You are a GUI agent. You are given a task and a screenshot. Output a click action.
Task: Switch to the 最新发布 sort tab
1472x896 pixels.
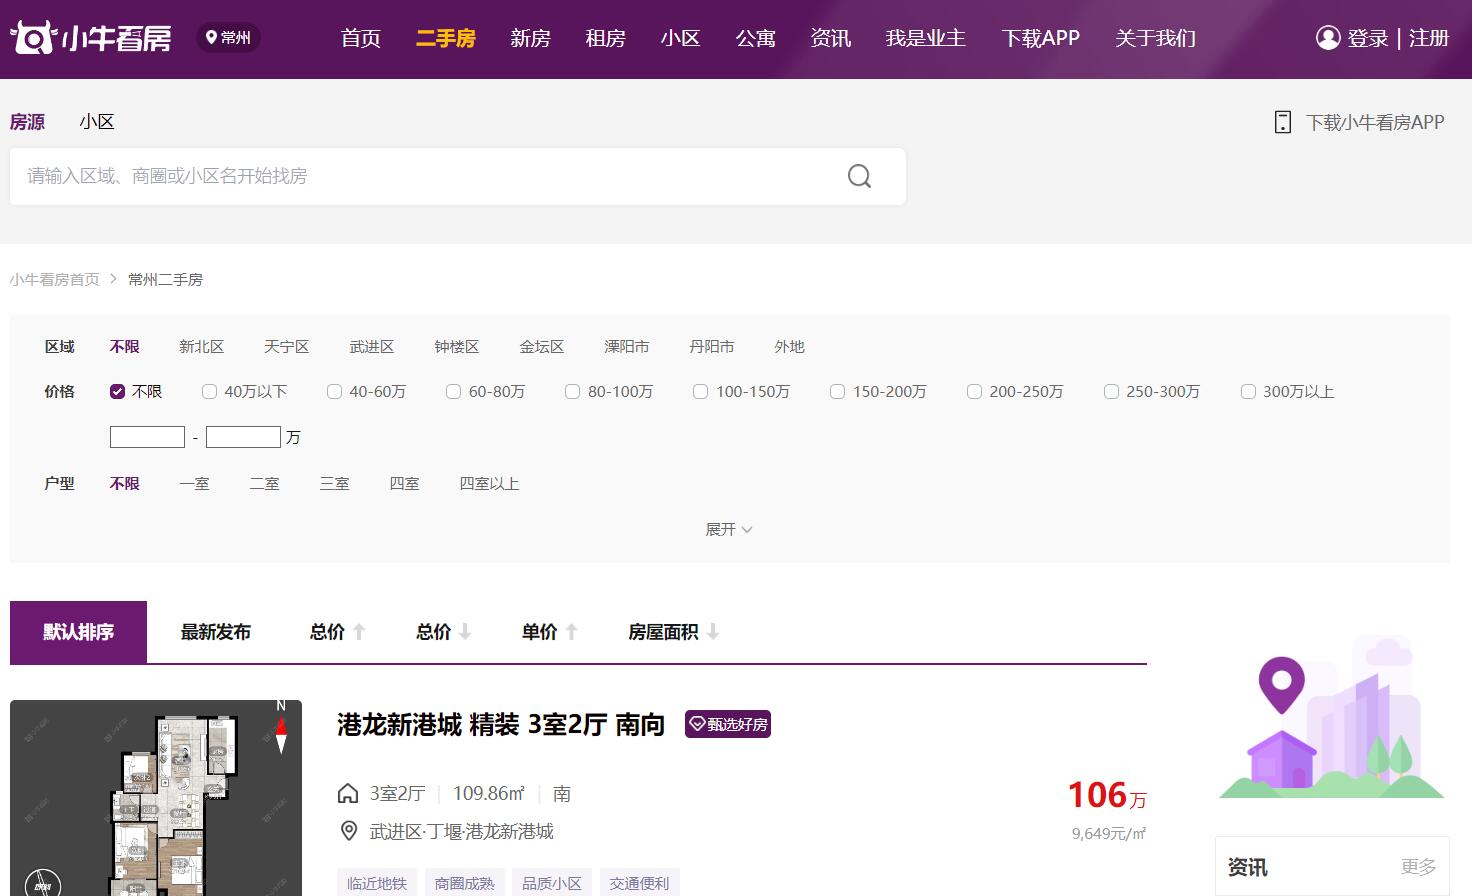(x=215, y=632)
